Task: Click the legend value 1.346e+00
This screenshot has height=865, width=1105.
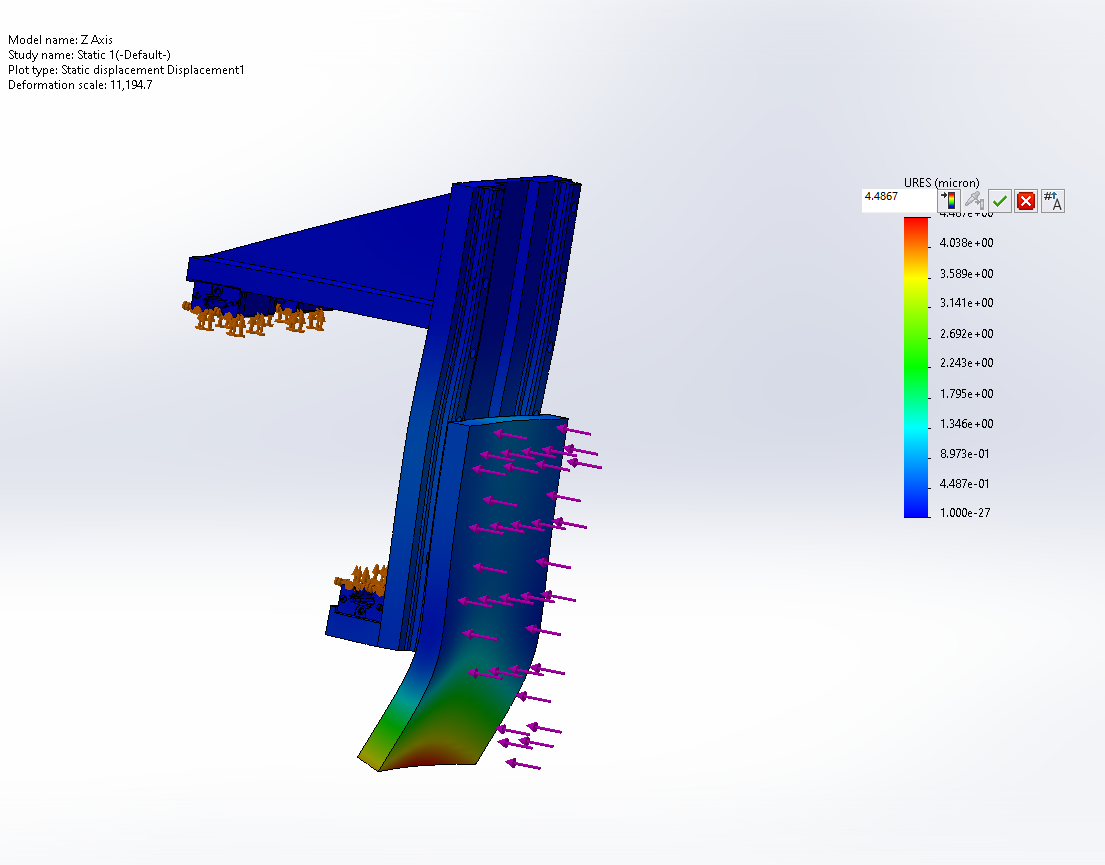Action: (966, 424)
